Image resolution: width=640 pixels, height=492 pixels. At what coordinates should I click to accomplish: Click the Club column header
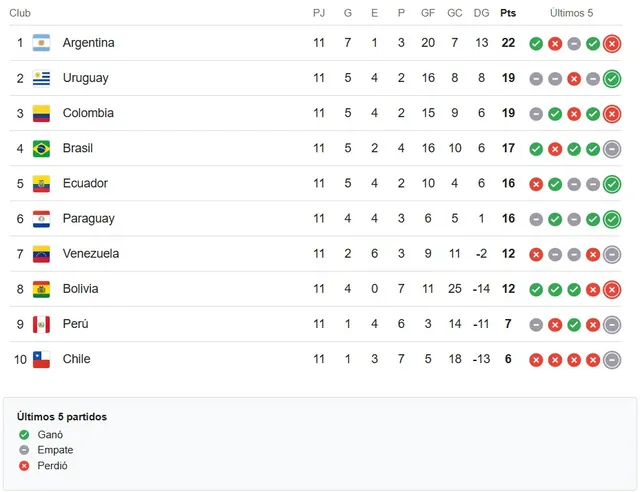pyautogui.click(x=20, y=13)
